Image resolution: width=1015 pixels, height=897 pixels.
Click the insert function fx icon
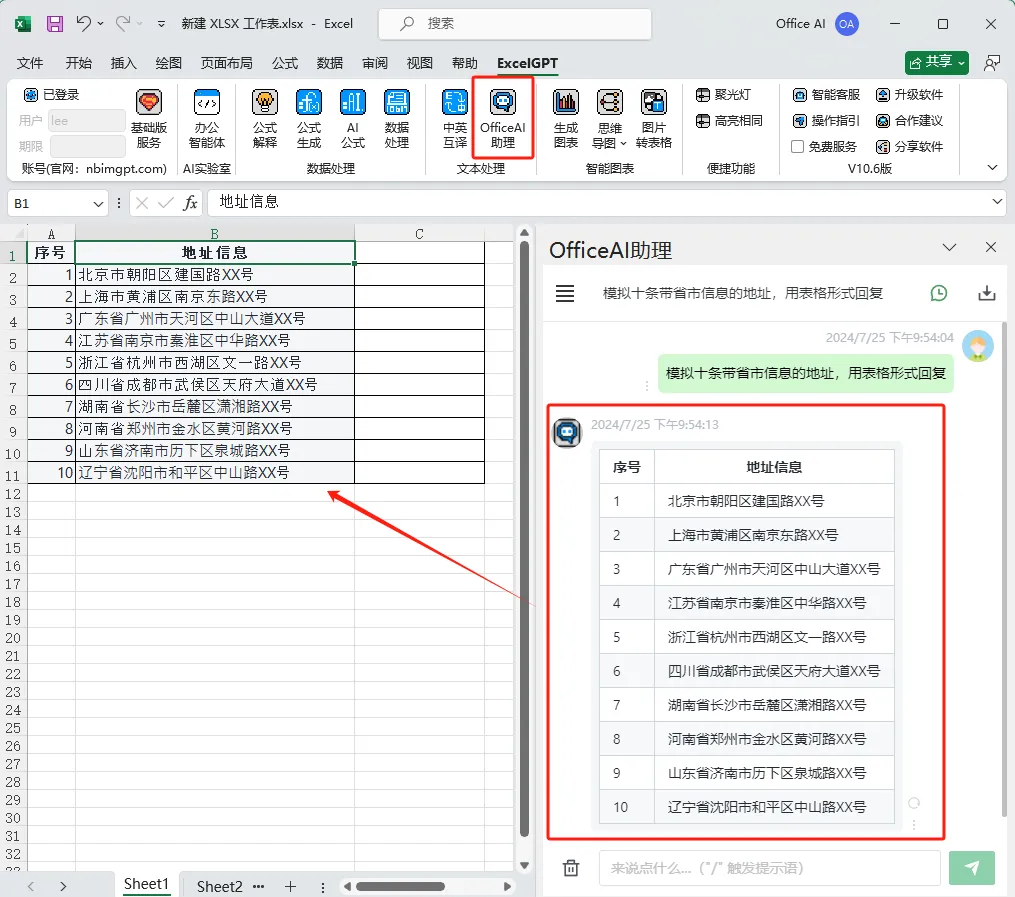tap(190, 203)
